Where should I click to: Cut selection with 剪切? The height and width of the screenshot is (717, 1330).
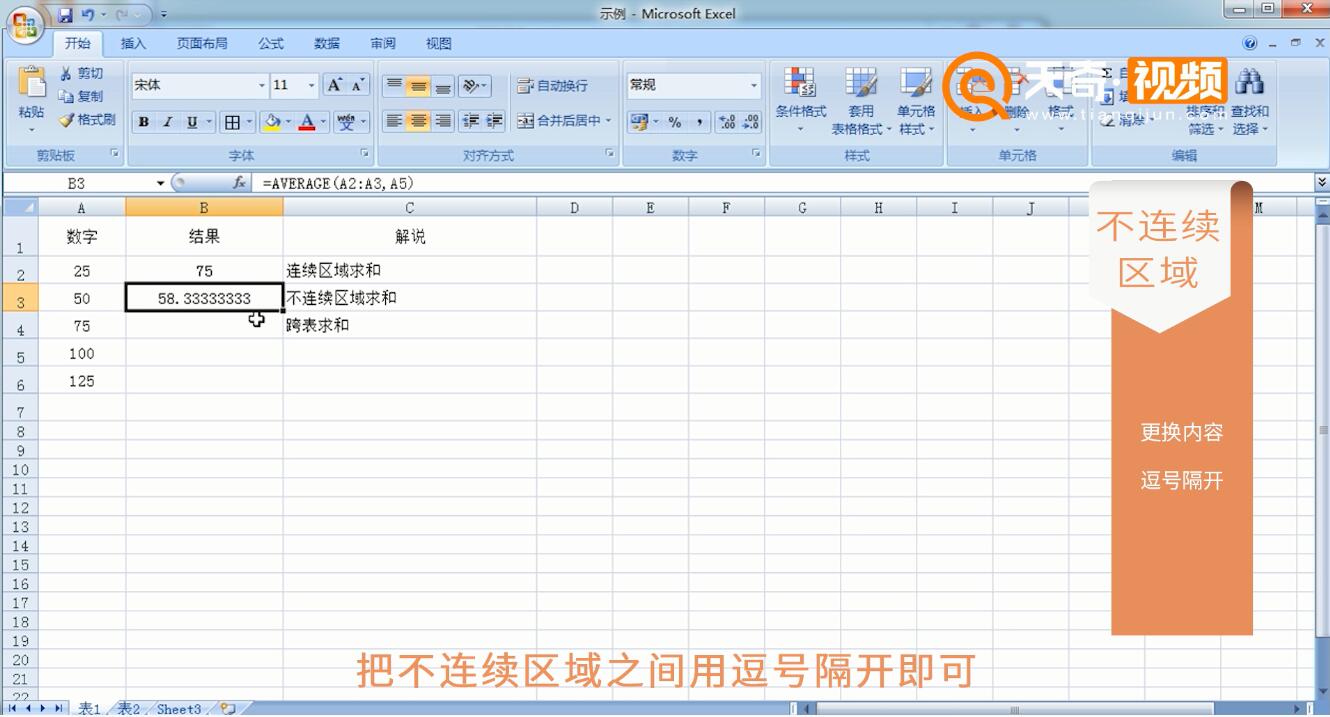tap(81, 74)
